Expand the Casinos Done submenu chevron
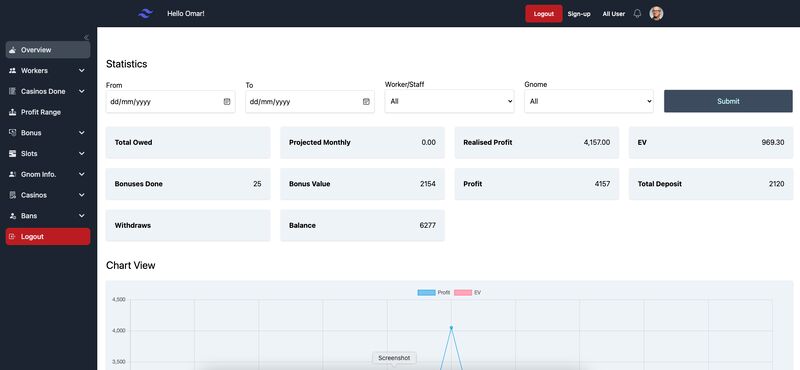800x370 pixels. 82,91
